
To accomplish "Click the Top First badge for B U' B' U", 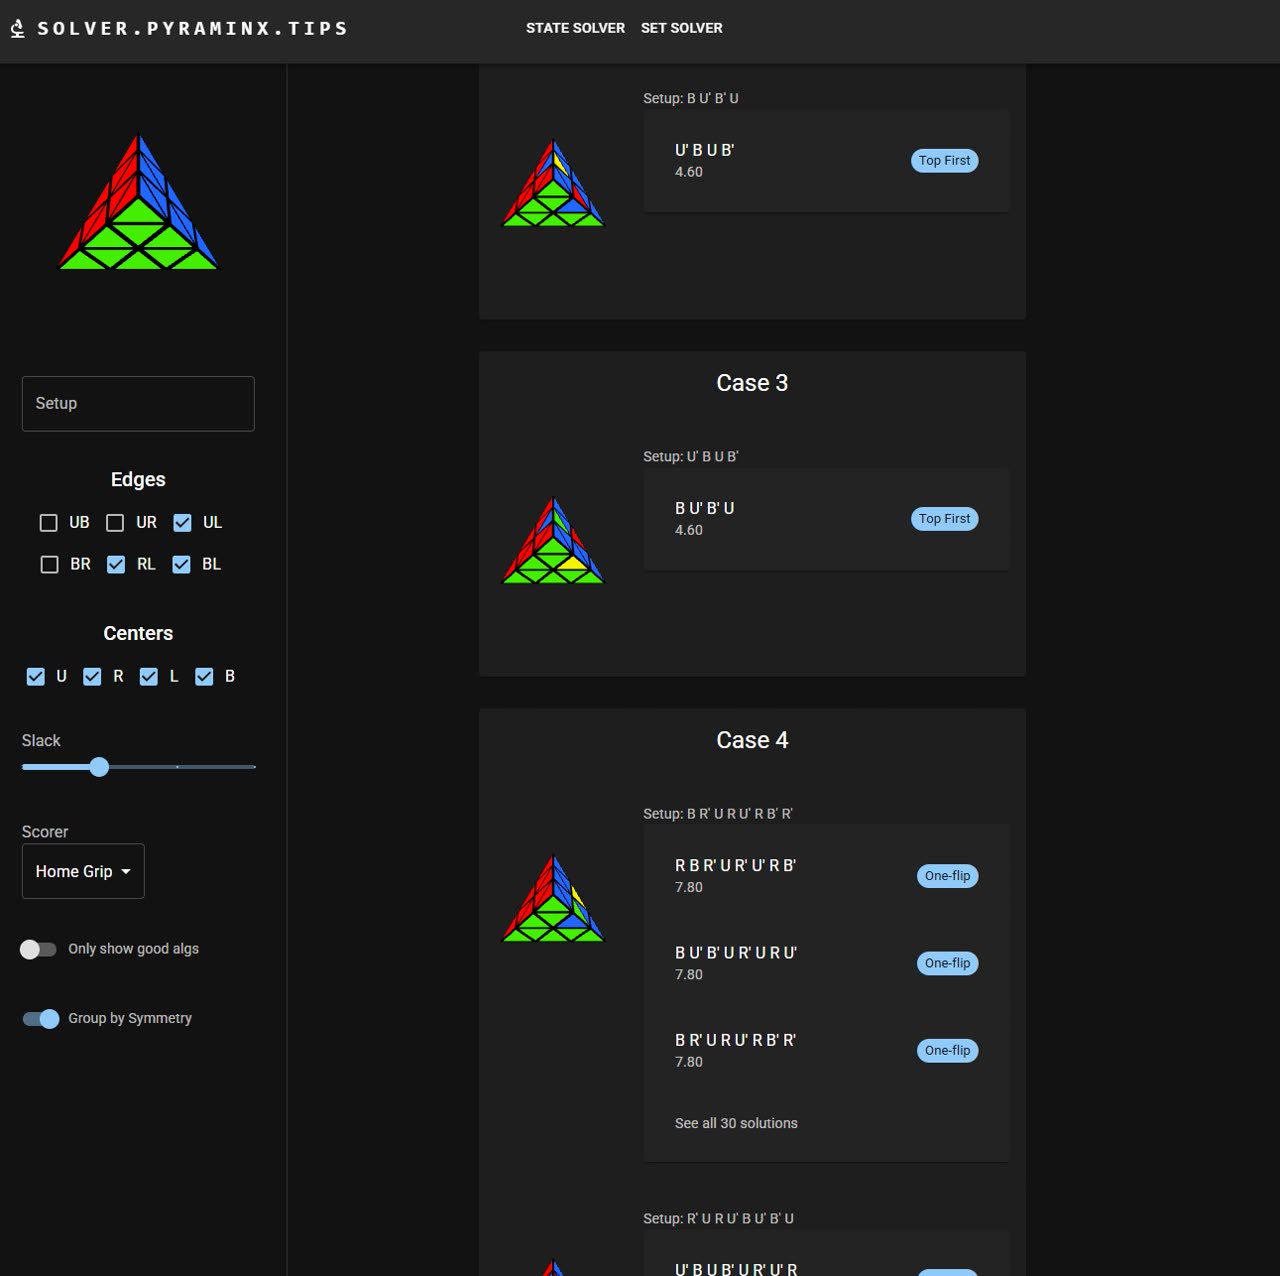I will tap(944, 518).
